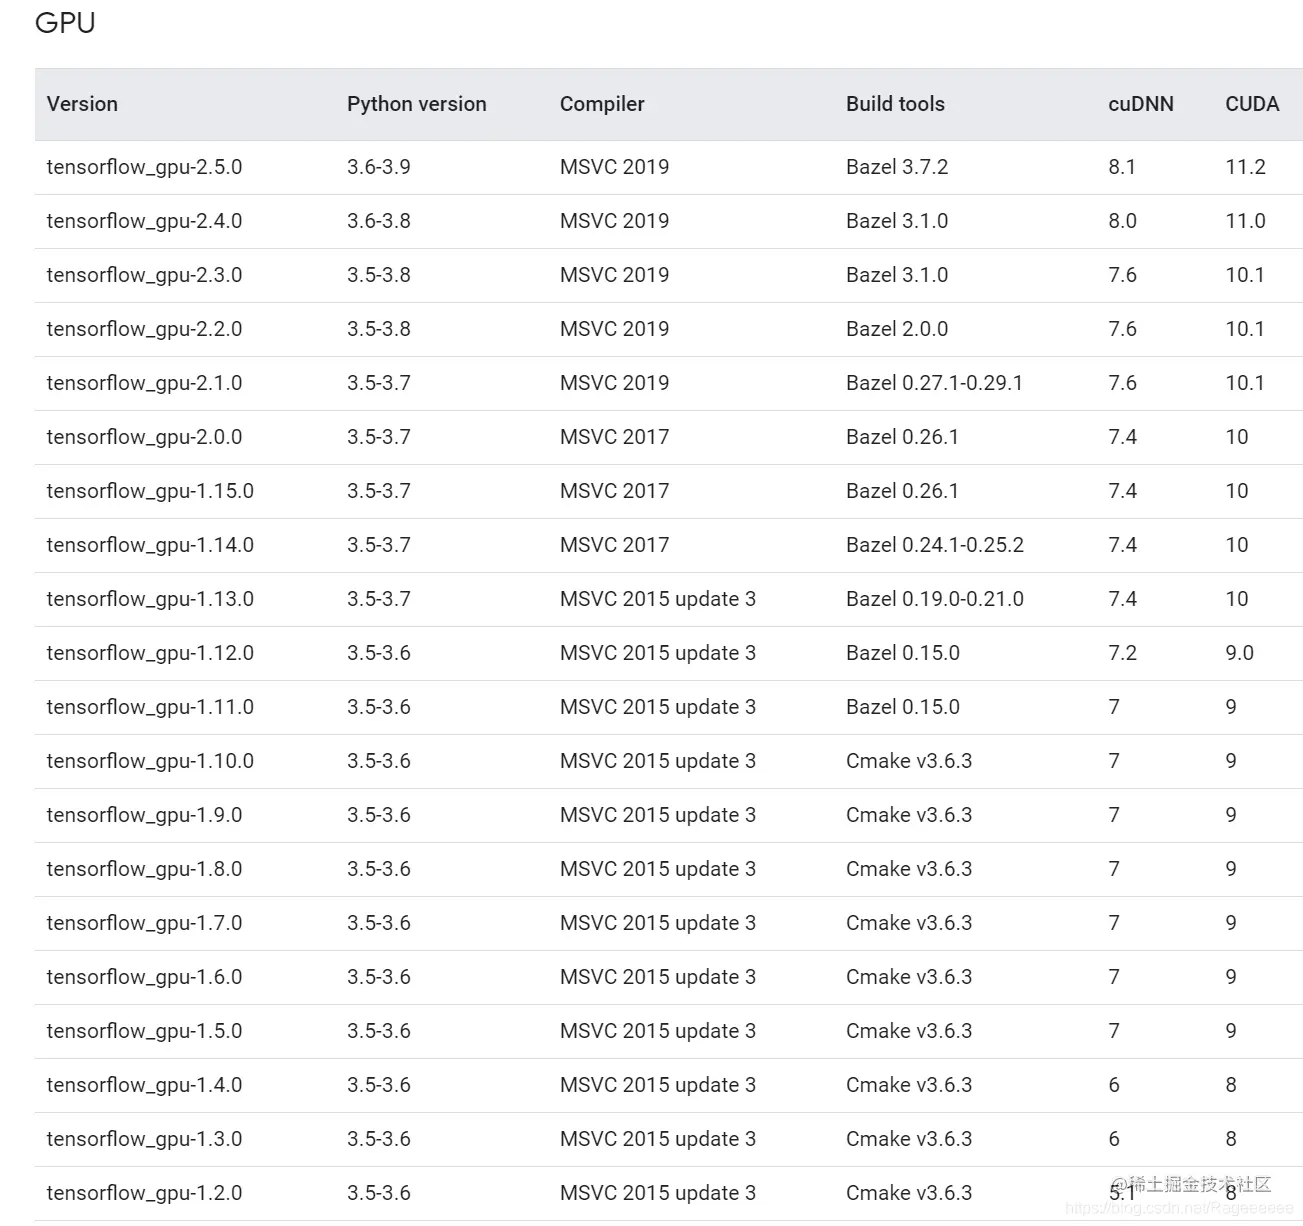Screen dimensions: 1303x1226
Task: Select the tensorflow_gpu-1.10.0 cell
Action: tap(150, 761)
